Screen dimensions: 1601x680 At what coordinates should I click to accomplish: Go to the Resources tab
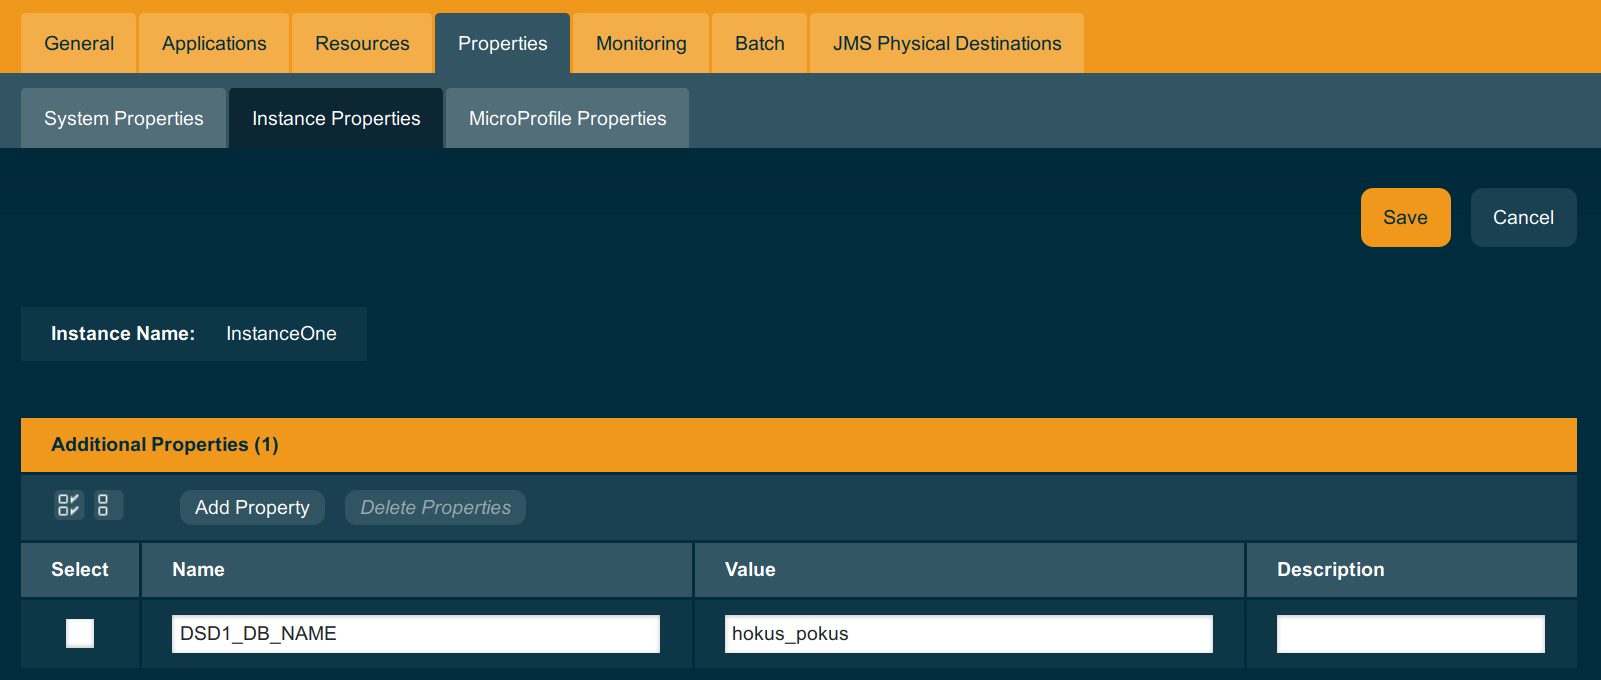[362, 44]
